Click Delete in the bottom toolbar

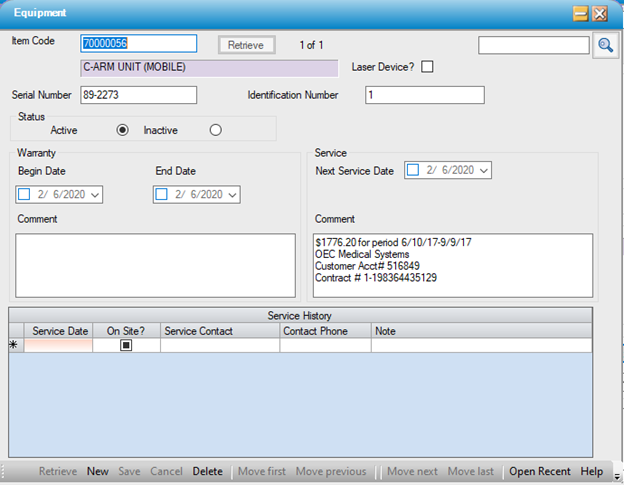[x=207, y=471]
